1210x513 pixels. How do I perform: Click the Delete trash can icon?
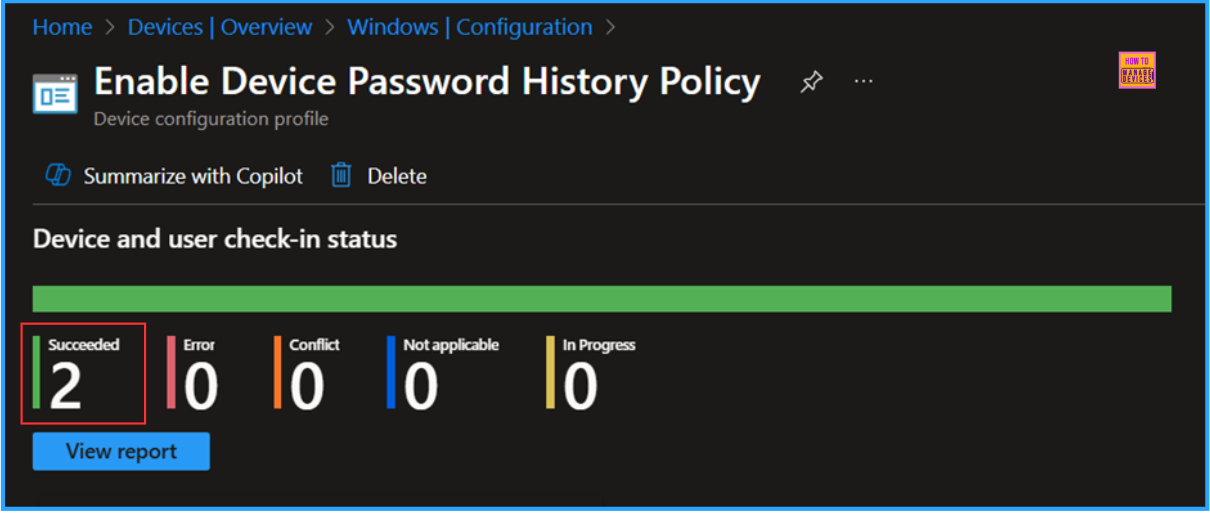click(342, 176)
